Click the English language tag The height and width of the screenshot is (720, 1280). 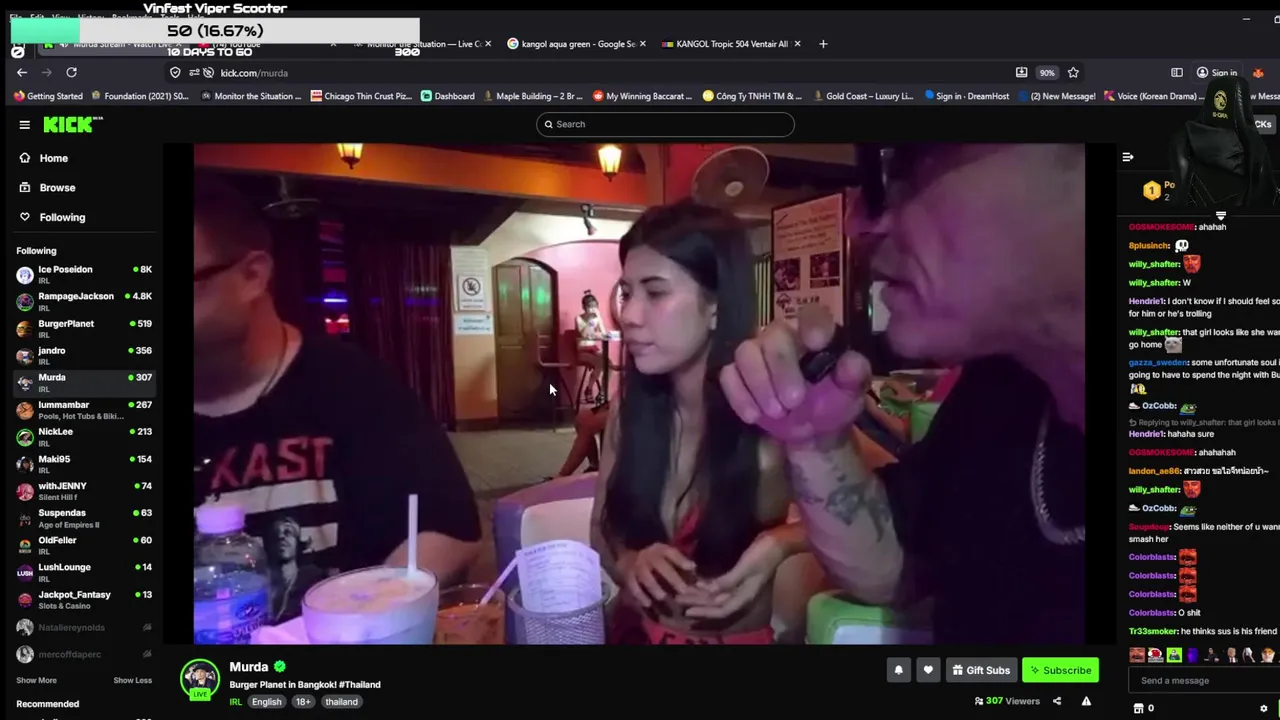[x=266, y=702]
